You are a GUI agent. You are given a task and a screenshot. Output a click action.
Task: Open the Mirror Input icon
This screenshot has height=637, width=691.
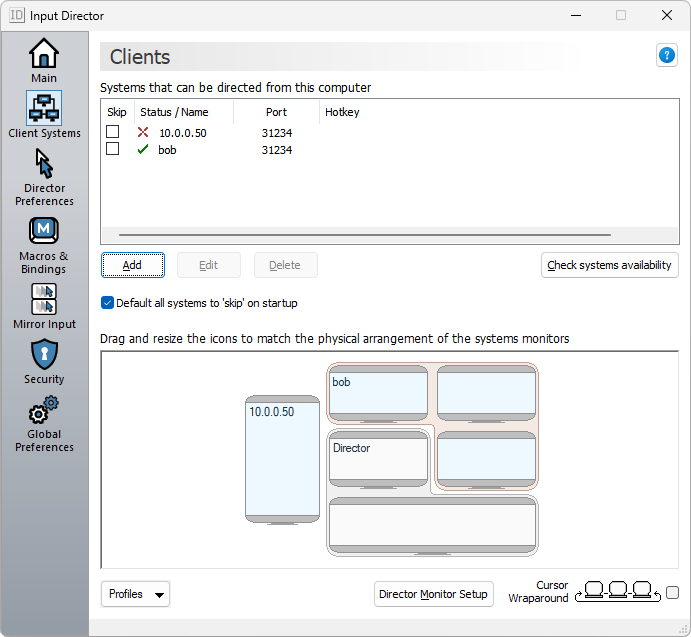click(x=44, y=299)
